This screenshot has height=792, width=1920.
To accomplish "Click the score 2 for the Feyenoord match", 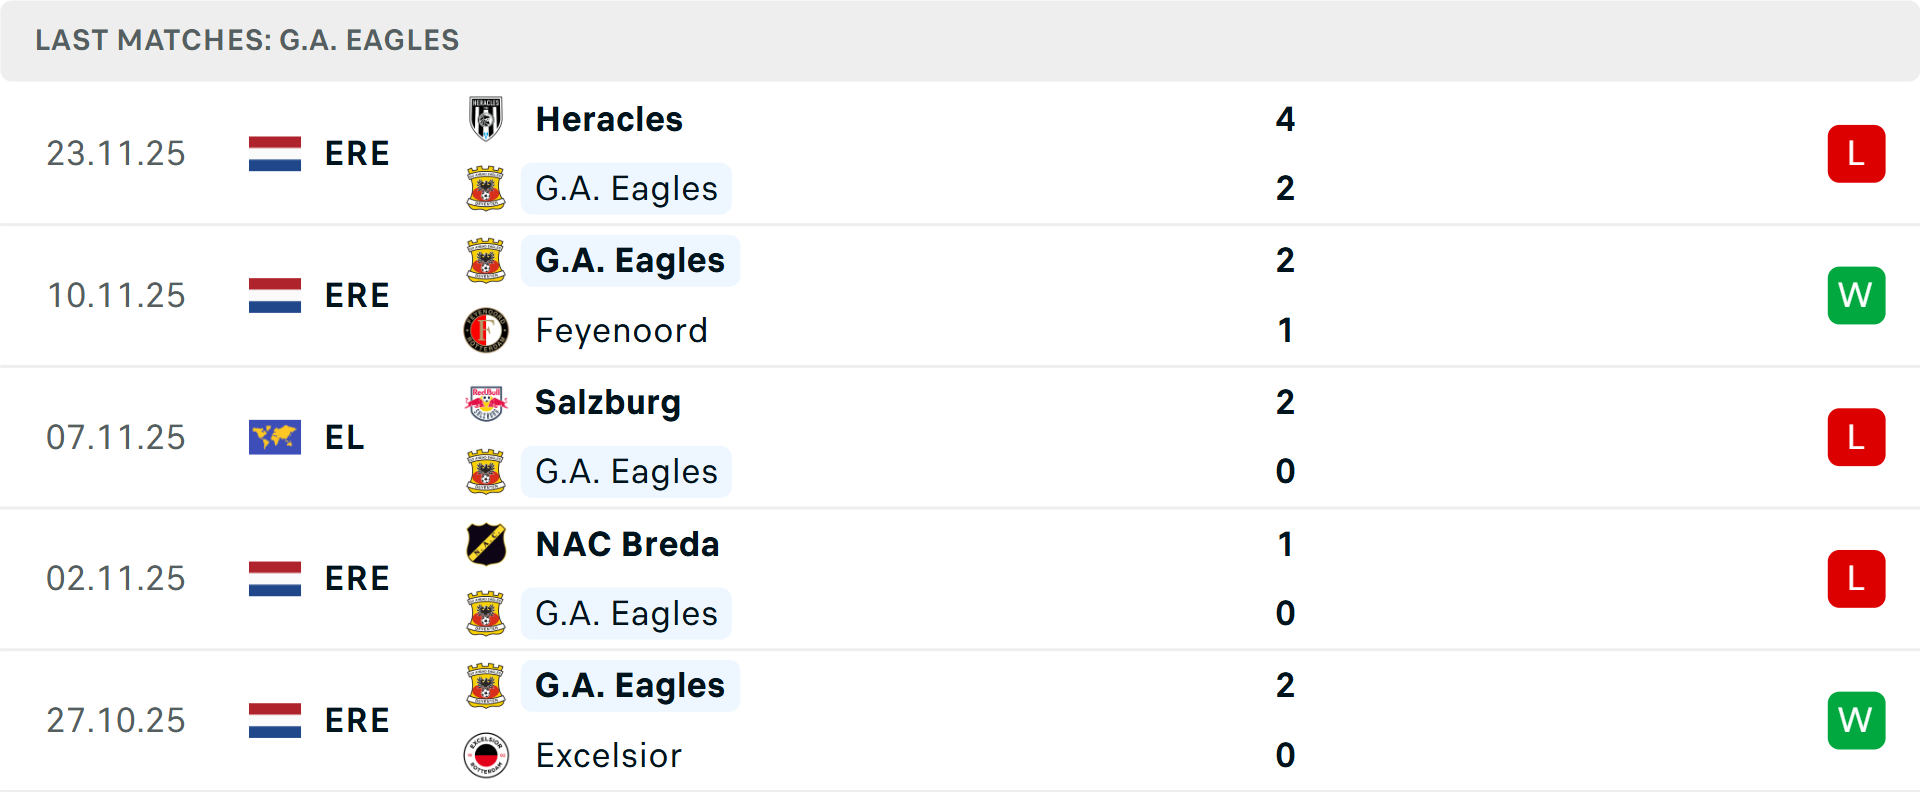I will (1286, 260).
